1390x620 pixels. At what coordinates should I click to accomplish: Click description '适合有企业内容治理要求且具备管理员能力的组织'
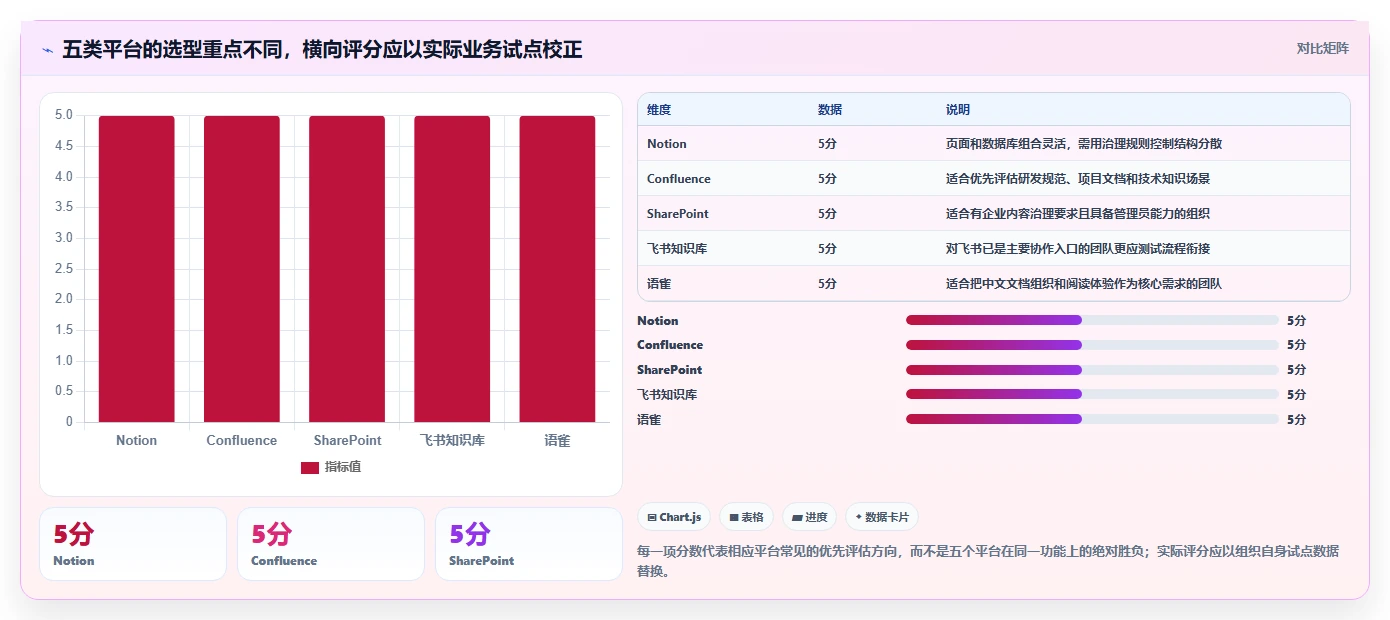(1078, 214)
